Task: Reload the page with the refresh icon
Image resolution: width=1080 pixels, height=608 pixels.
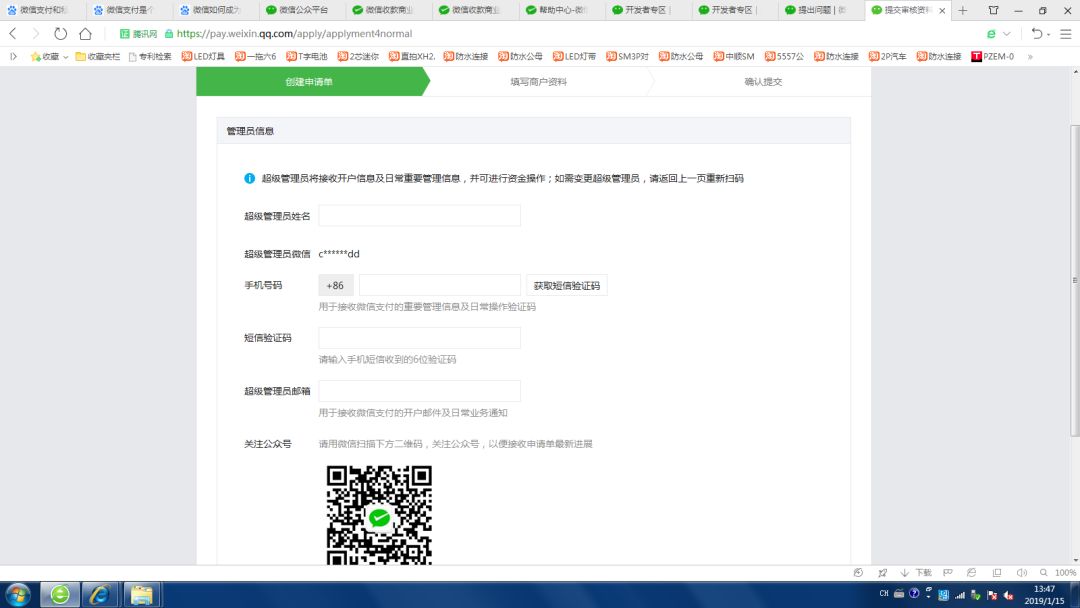Action: click(x=61, y=33)
